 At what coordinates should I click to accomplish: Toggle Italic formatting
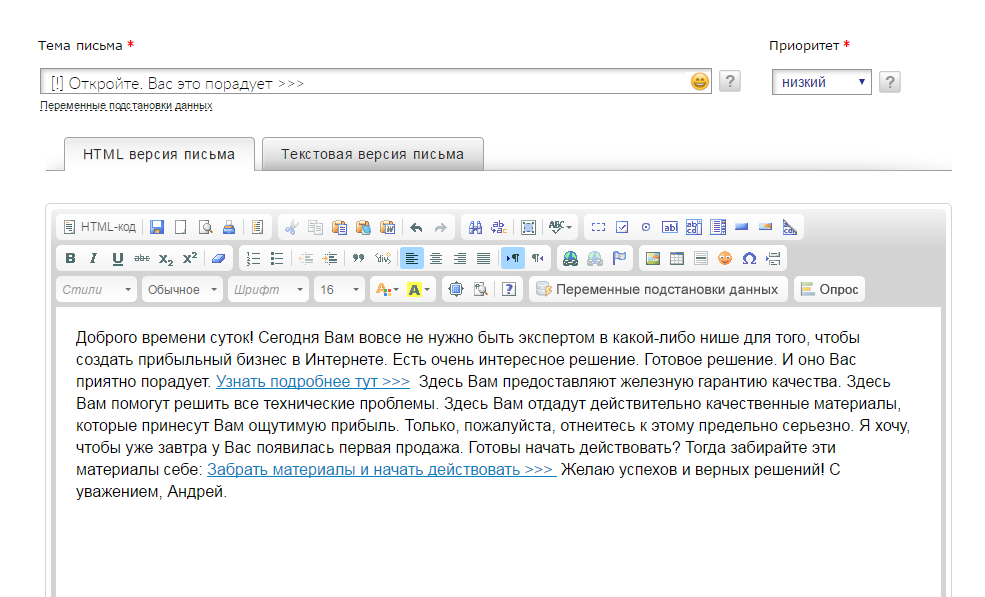94,258
